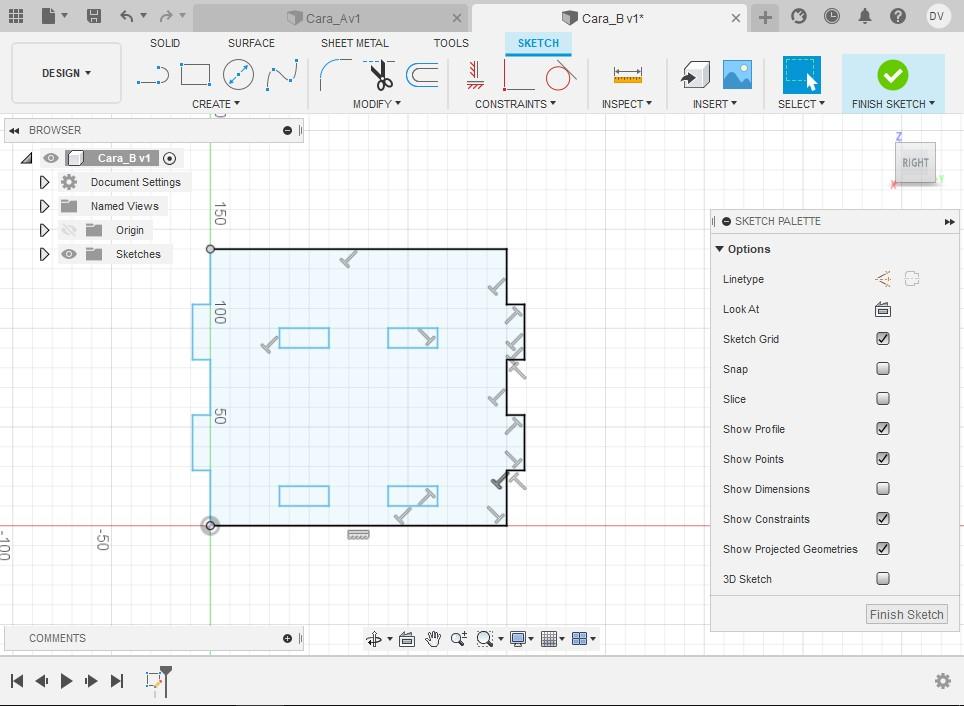
Task: Choose the Trim scissors tool
Action: click(x=380, y=75)
